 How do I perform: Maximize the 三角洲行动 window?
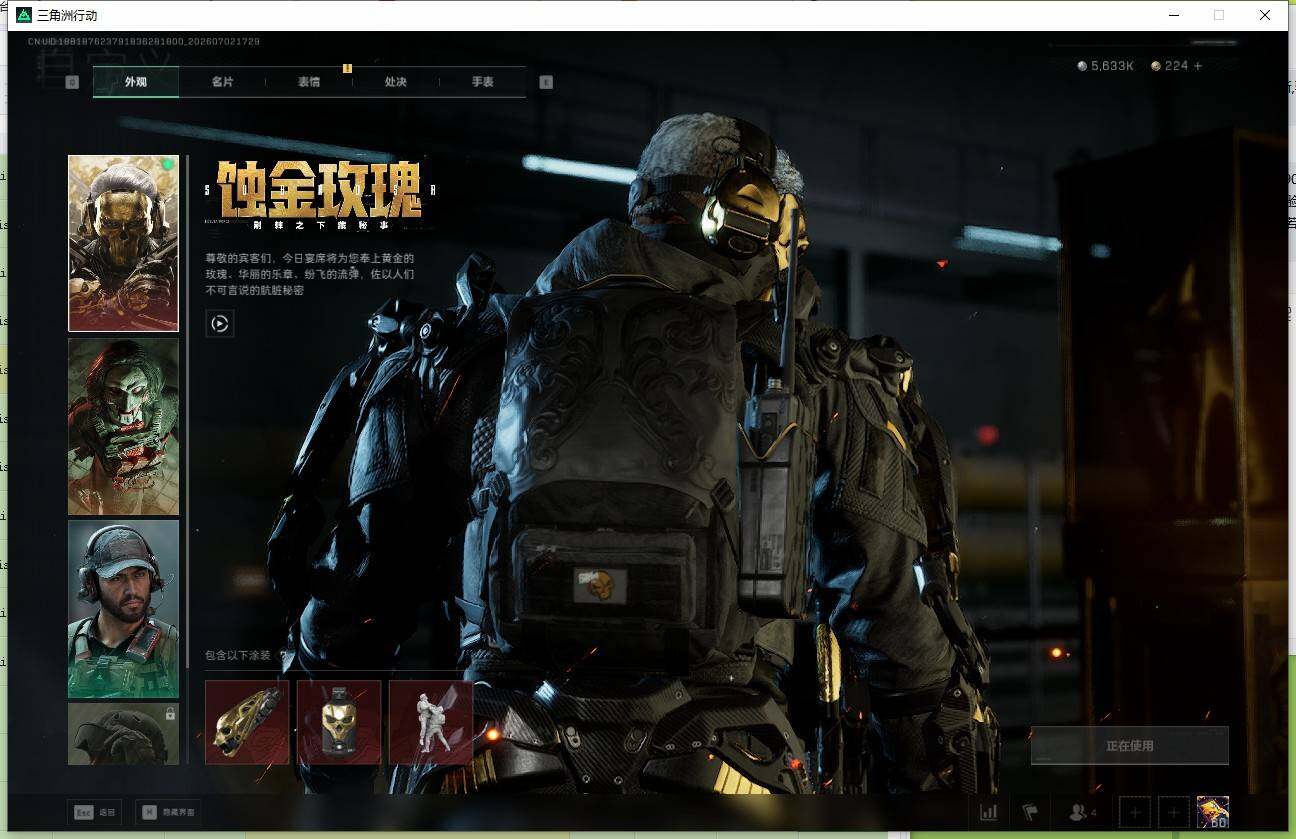[x=1218, y=15]
